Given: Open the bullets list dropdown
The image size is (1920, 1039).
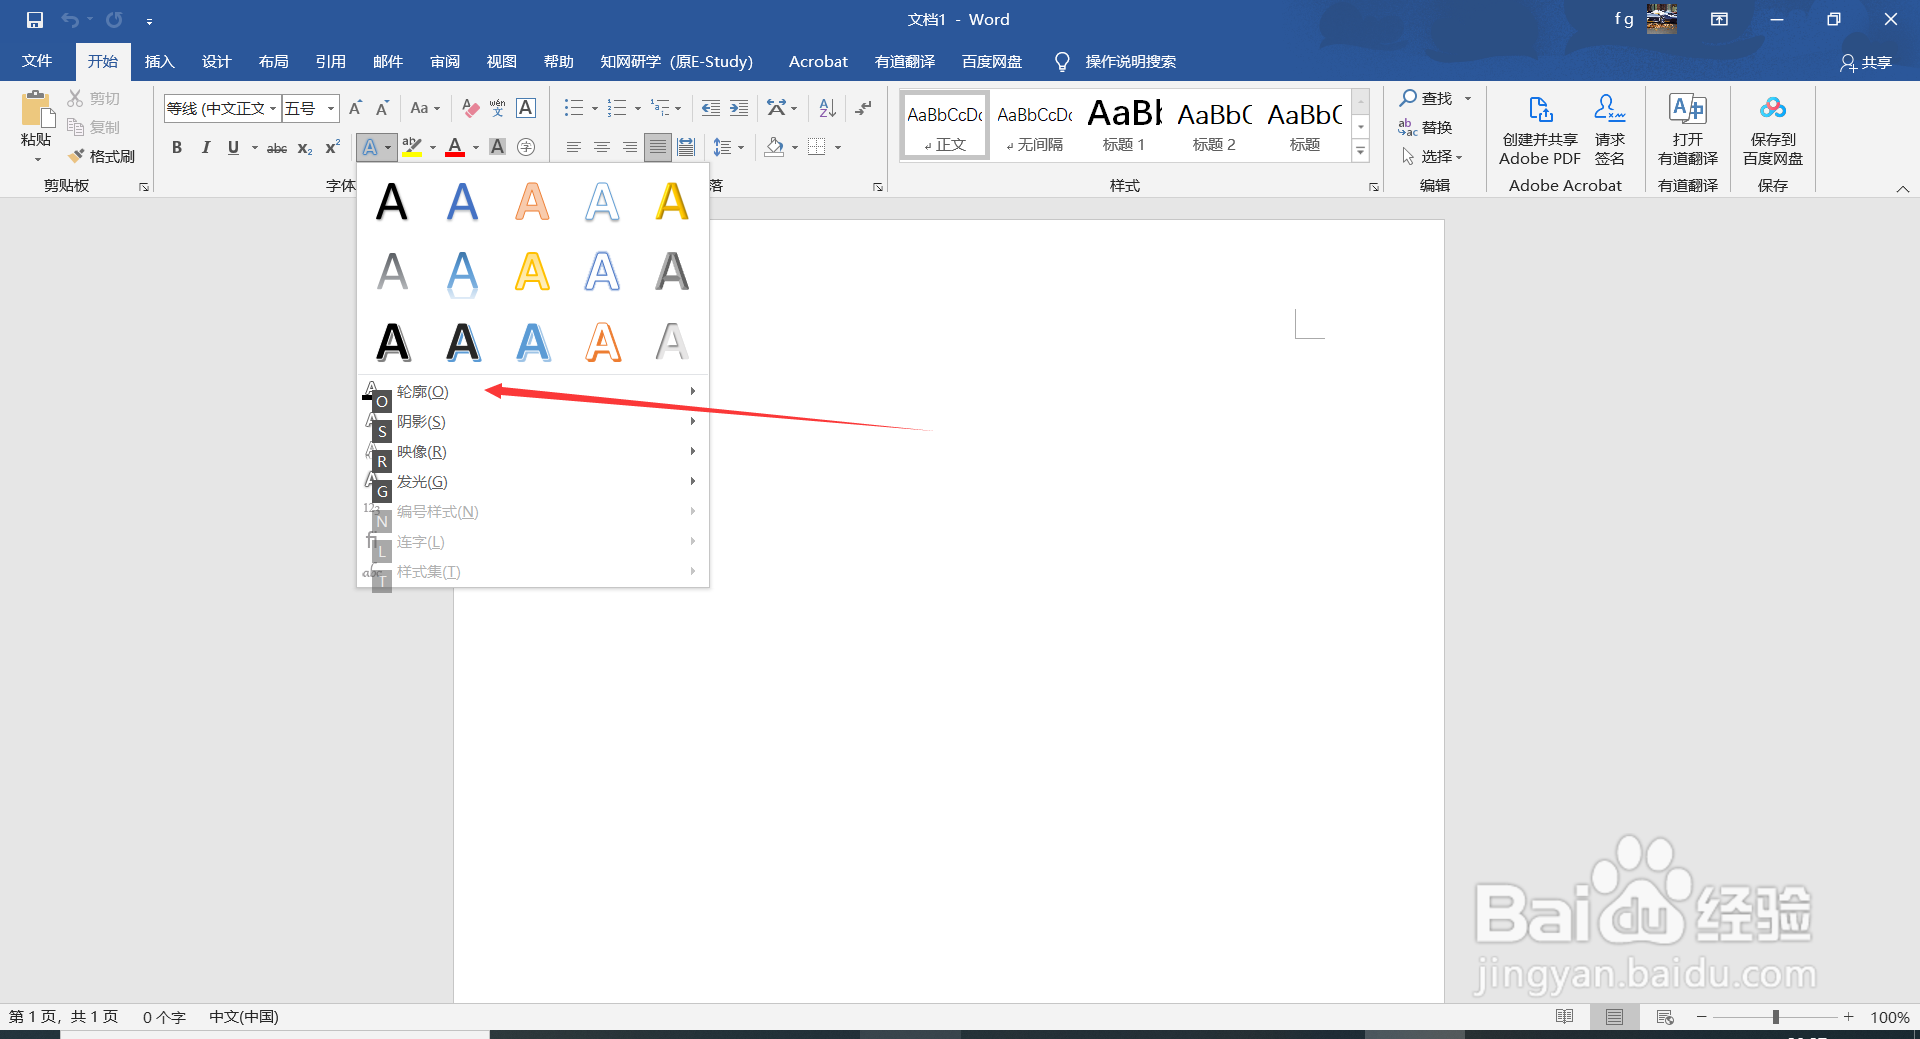Looking at the screenshot, I should click(x=595, y=108).
